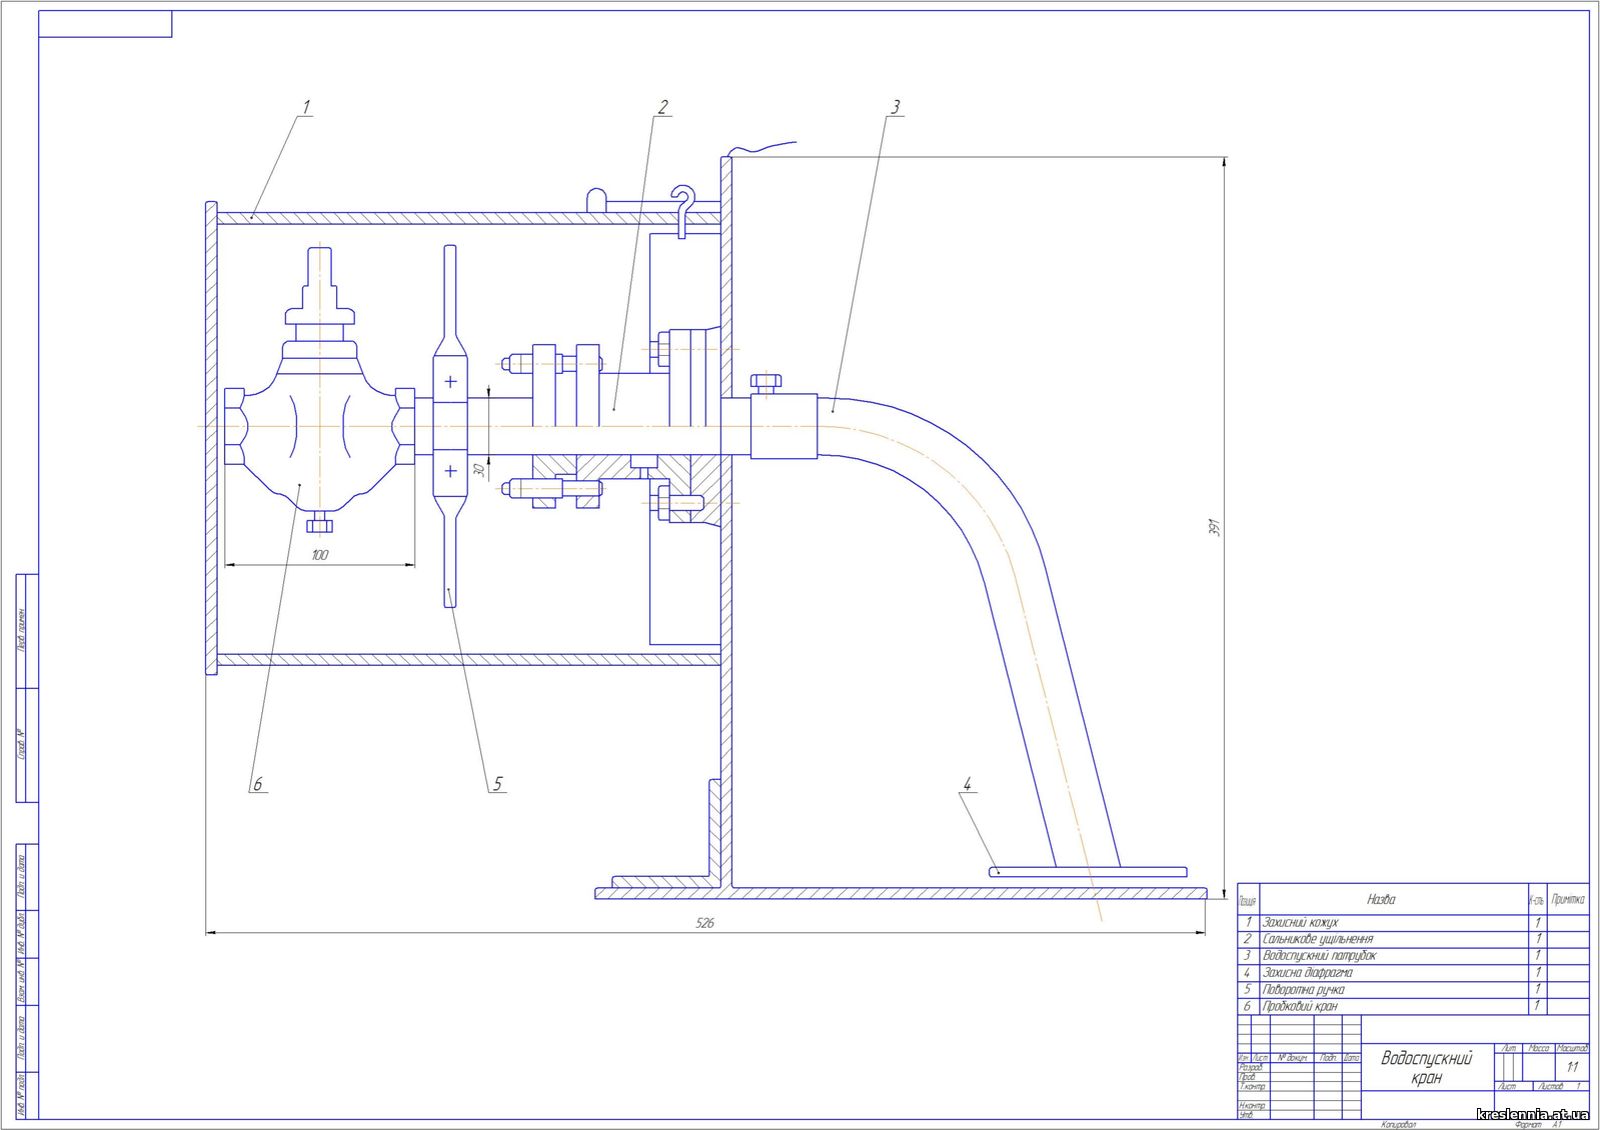
Task: Select the 391 vertical height dimension
Action: (x=1215, y=526)
